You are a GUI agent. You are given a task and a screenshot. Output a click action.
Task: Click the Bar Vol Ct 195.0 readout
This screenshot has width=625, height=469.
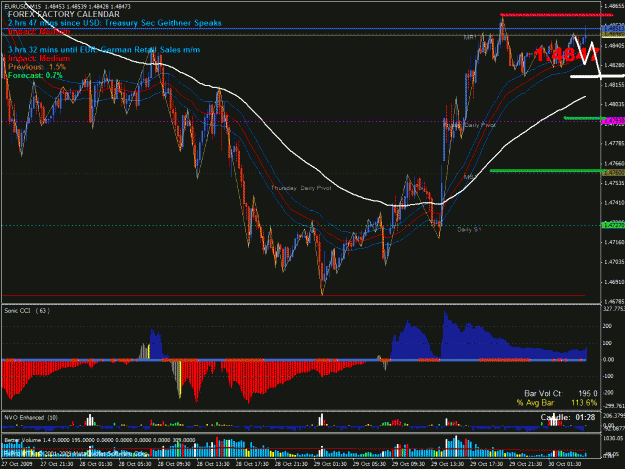coord(561,394)
